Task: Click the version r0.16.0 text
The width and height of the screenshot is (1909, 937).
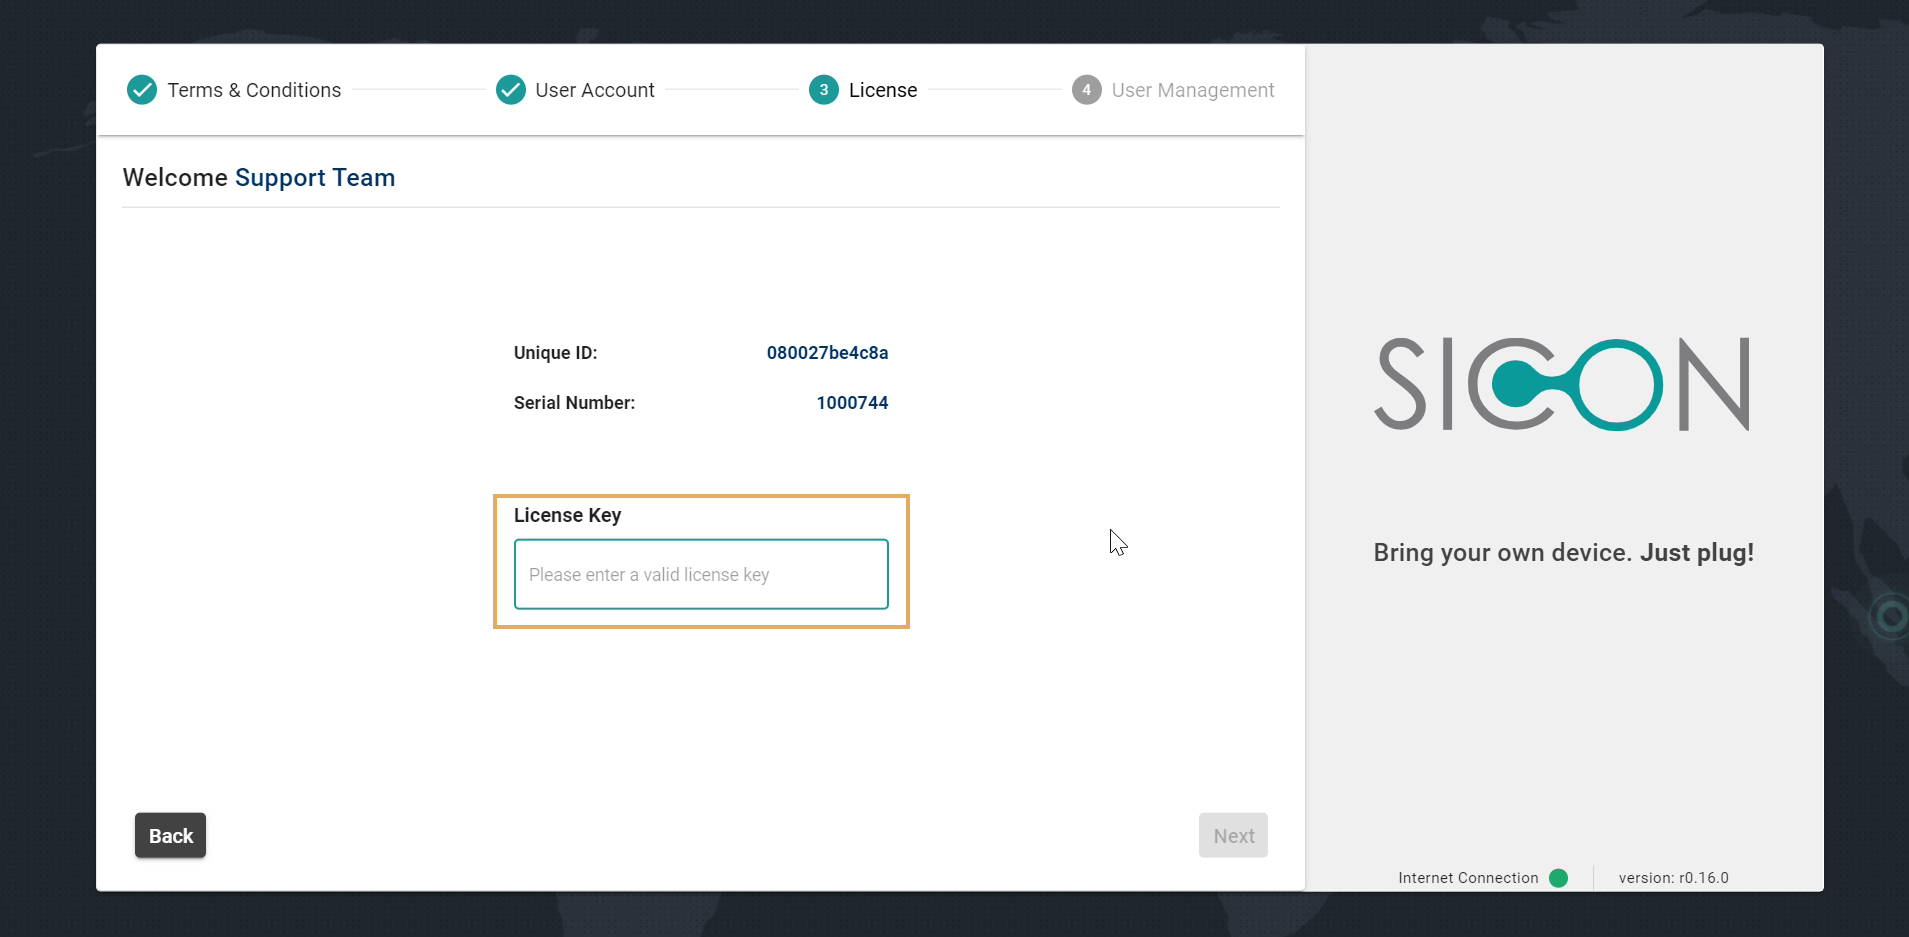Action: (x=1673, y=878)
